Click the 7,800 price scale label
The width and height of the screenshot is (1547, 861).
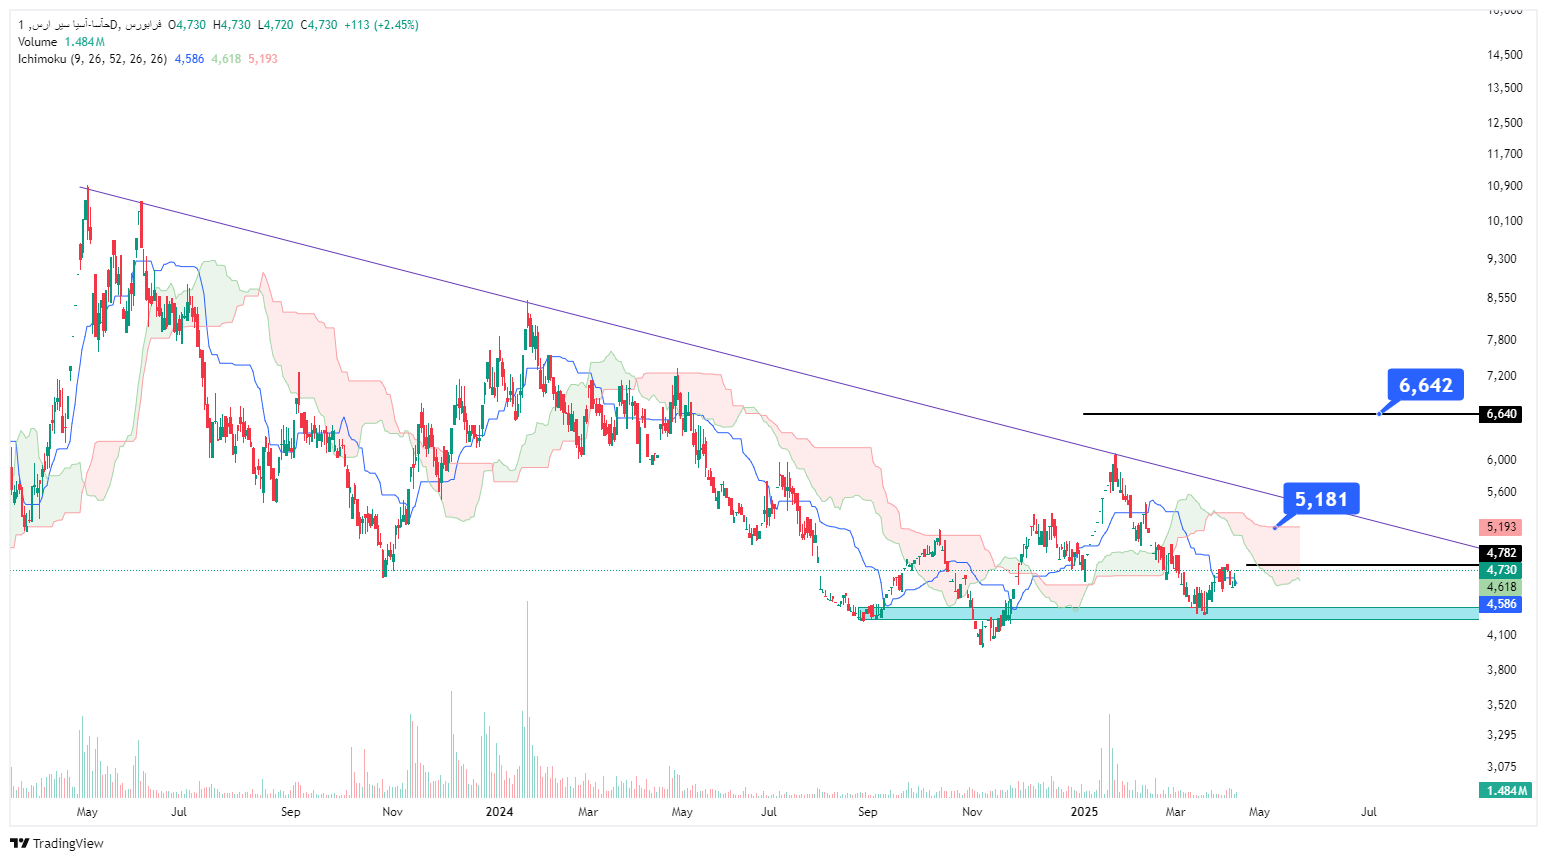(x=1502, y=340)
